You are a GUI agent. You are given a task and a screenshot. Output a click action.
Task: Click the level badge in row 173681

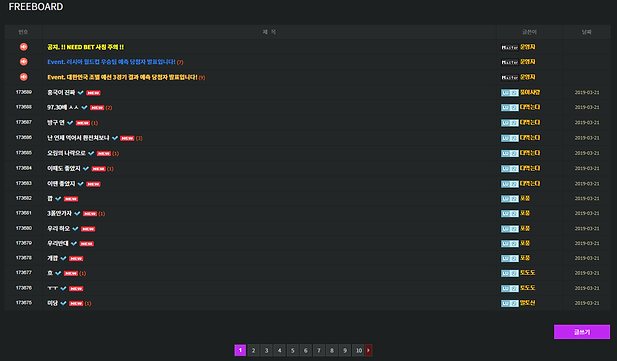[510, 214]
